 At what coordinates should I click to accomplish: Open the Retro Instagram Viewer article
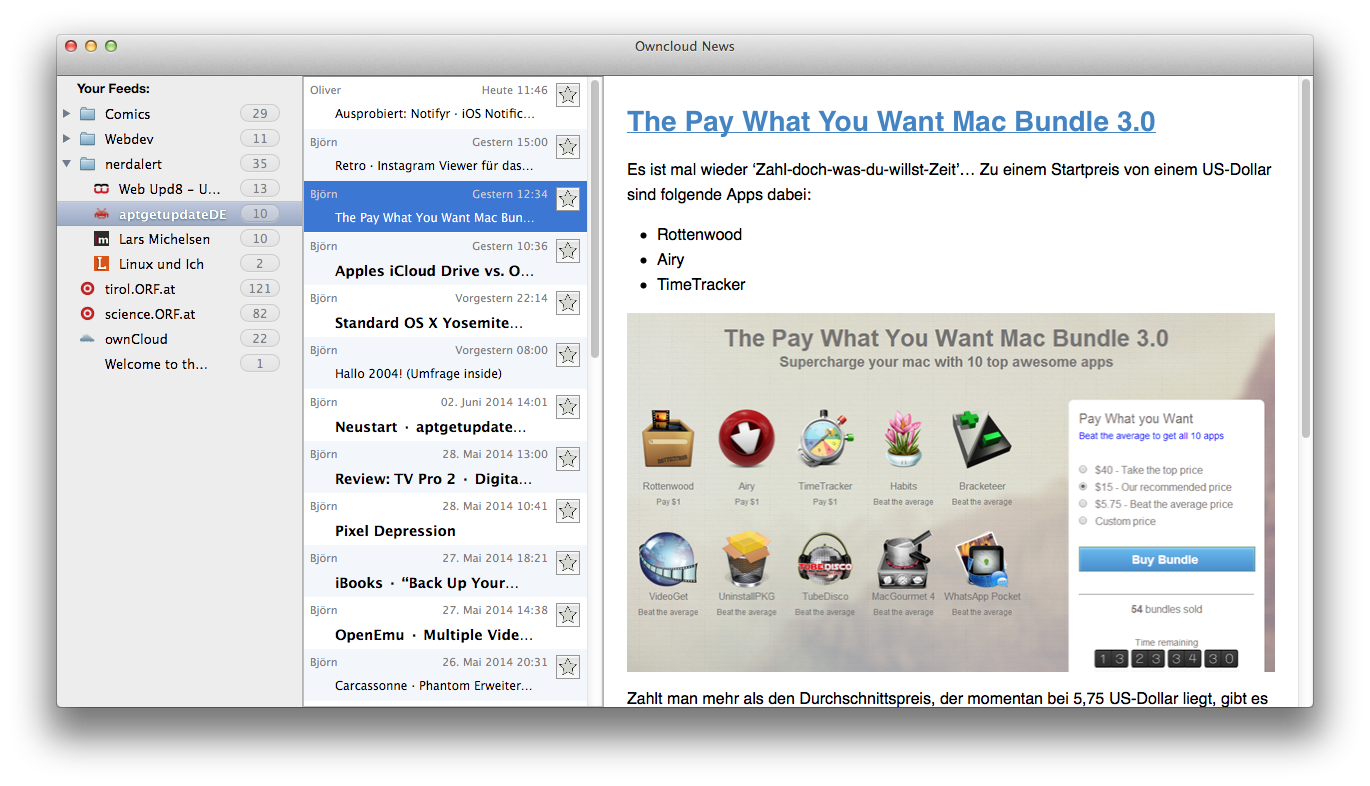click(x=445, y=155)
